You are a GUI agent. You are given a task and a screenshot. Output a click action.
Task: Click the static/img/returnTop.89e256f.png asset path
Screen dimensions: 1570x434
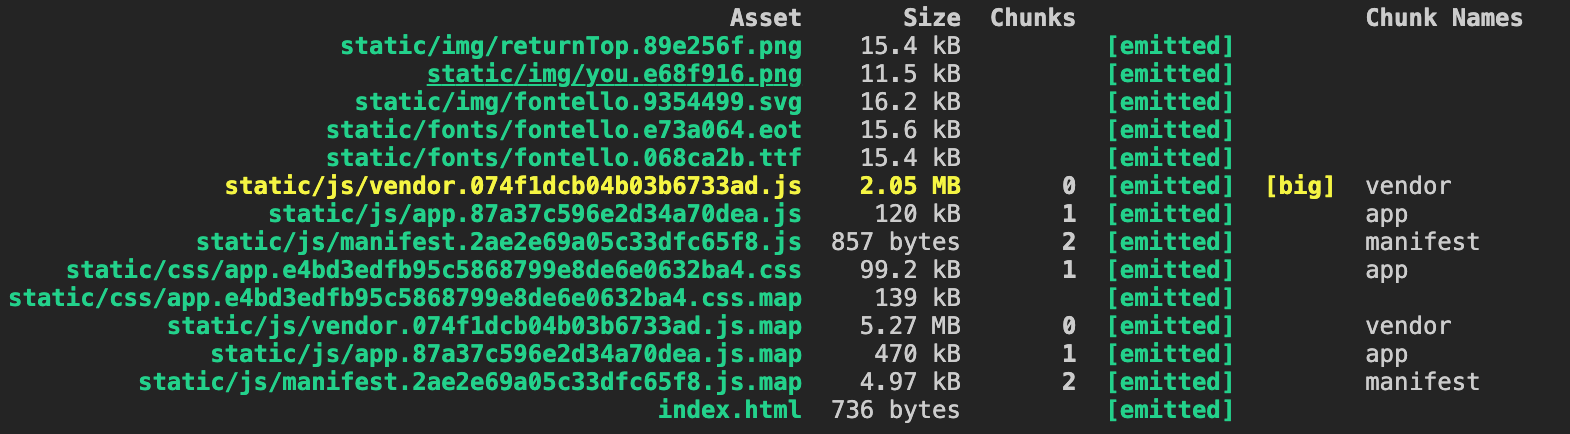[x=570, y=46]
